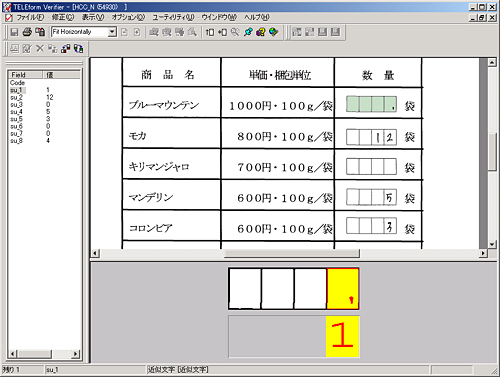Open the Fit Horizontally zoom dropdown
The height and width of the screenshot is (377, 500).
(x=112, y=32)
